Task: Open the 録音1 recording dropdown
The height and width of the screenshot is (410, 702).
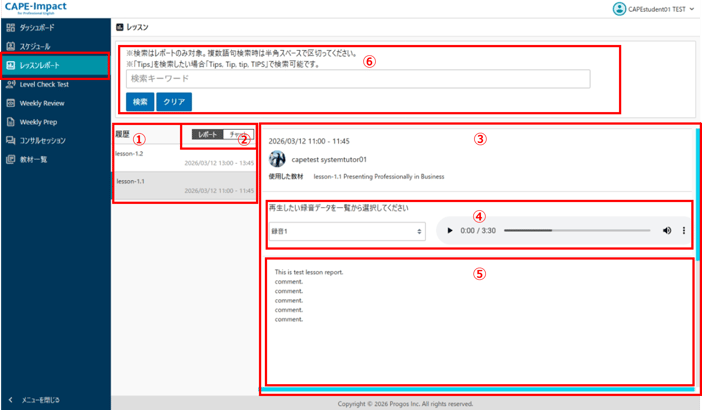Action: click(x=347, y=231)
